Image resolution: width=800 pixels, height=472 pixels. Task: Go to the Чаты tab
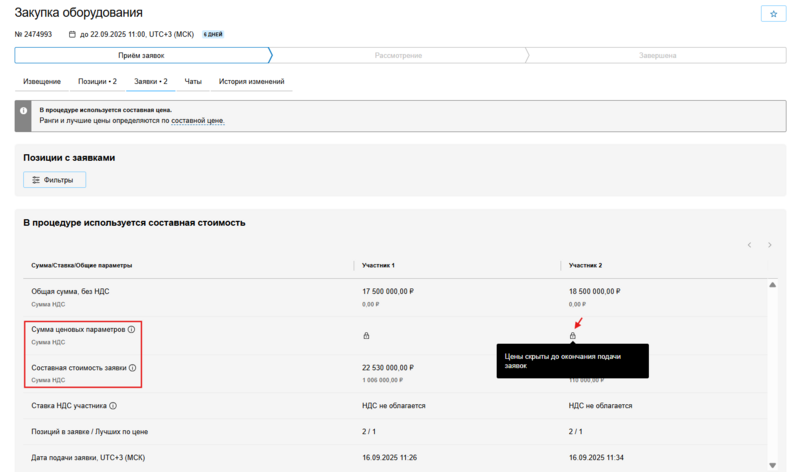(193, 81)
